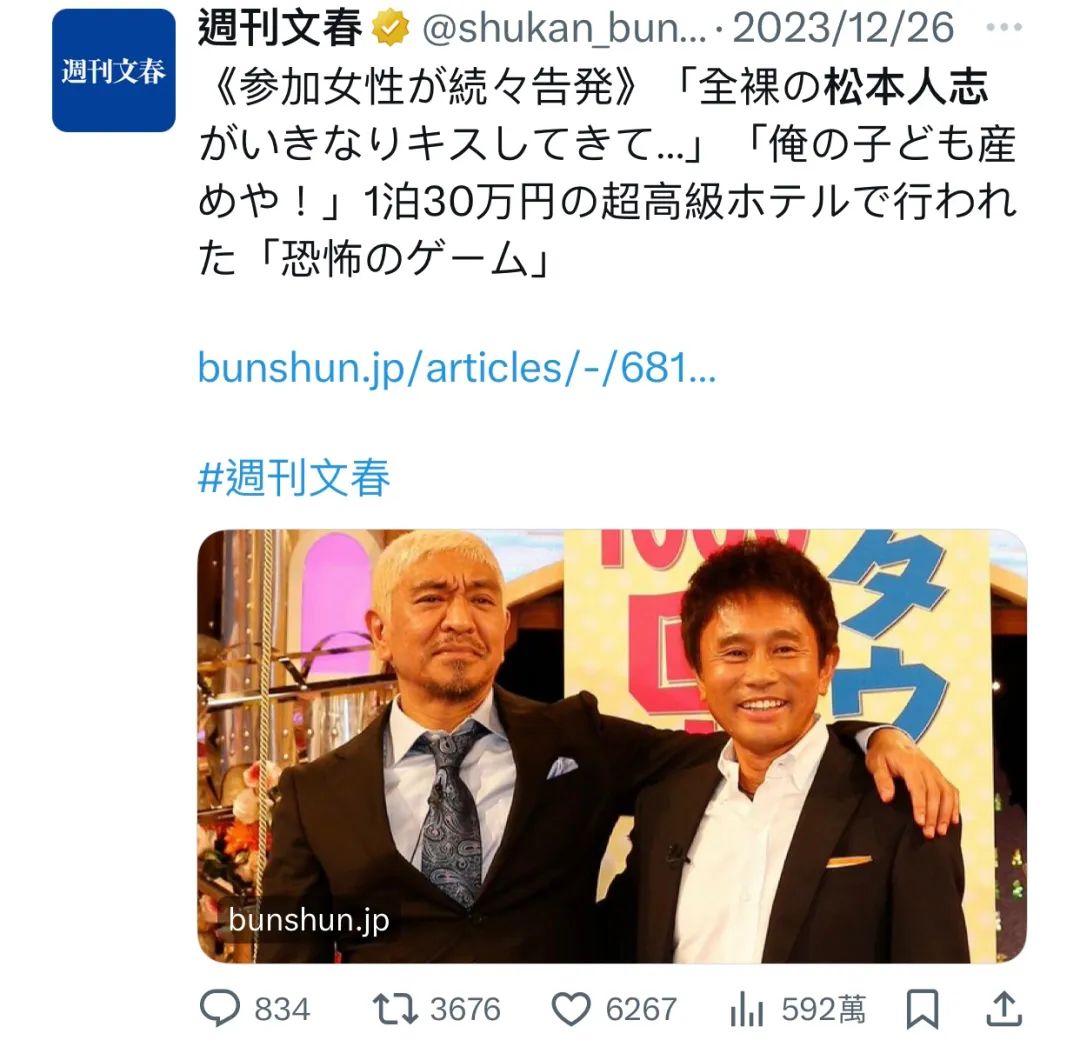Click the gold verified badge

[391, 28]
